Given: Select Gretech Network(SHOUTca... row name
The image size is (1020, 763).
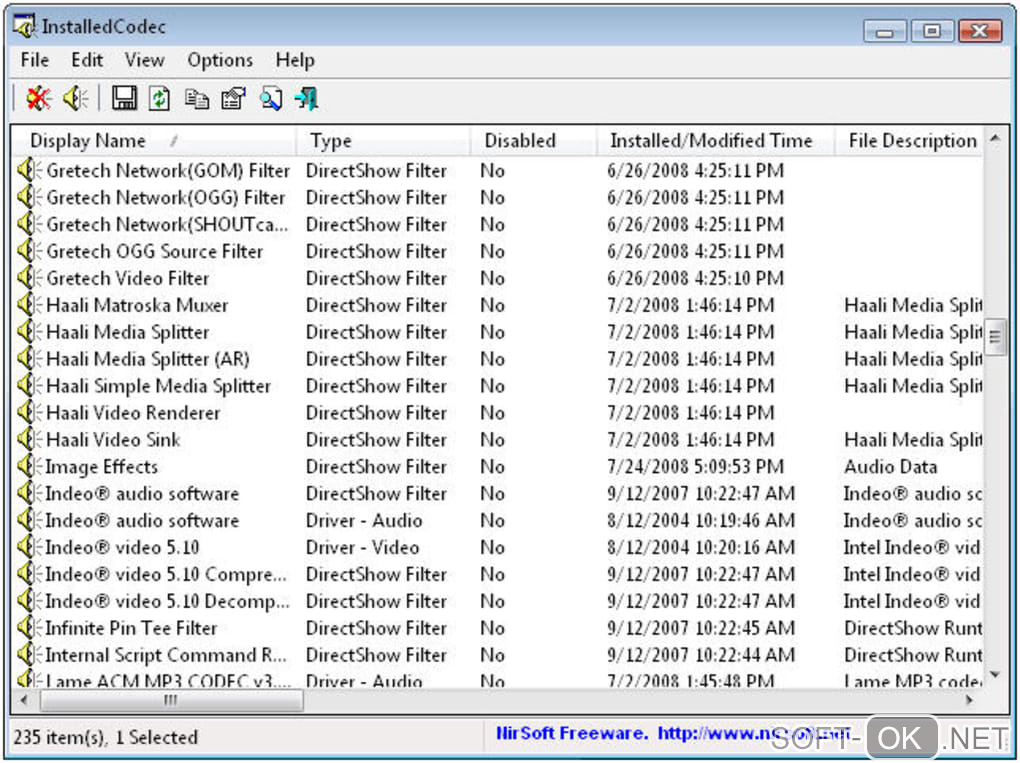Looking at the screenshot, I should [167, 224].
